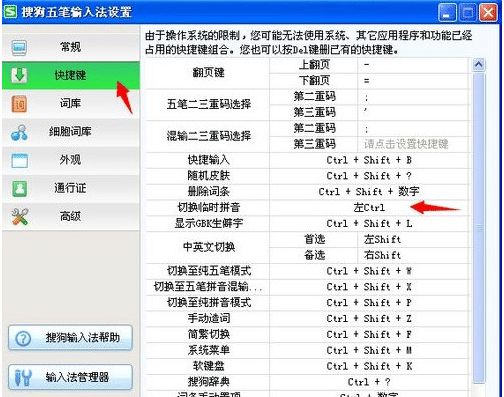The image size is (504, 397).
Task: Open the 词库 orange dictionary icon
Action: click(19, 104)
